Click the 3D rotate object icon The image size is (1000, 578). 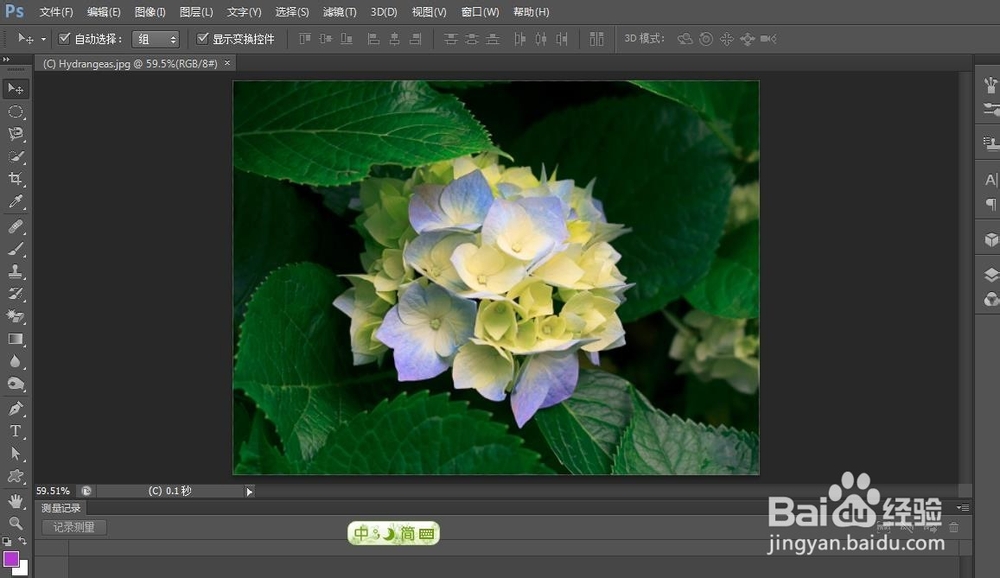click(x=685, y=39)
